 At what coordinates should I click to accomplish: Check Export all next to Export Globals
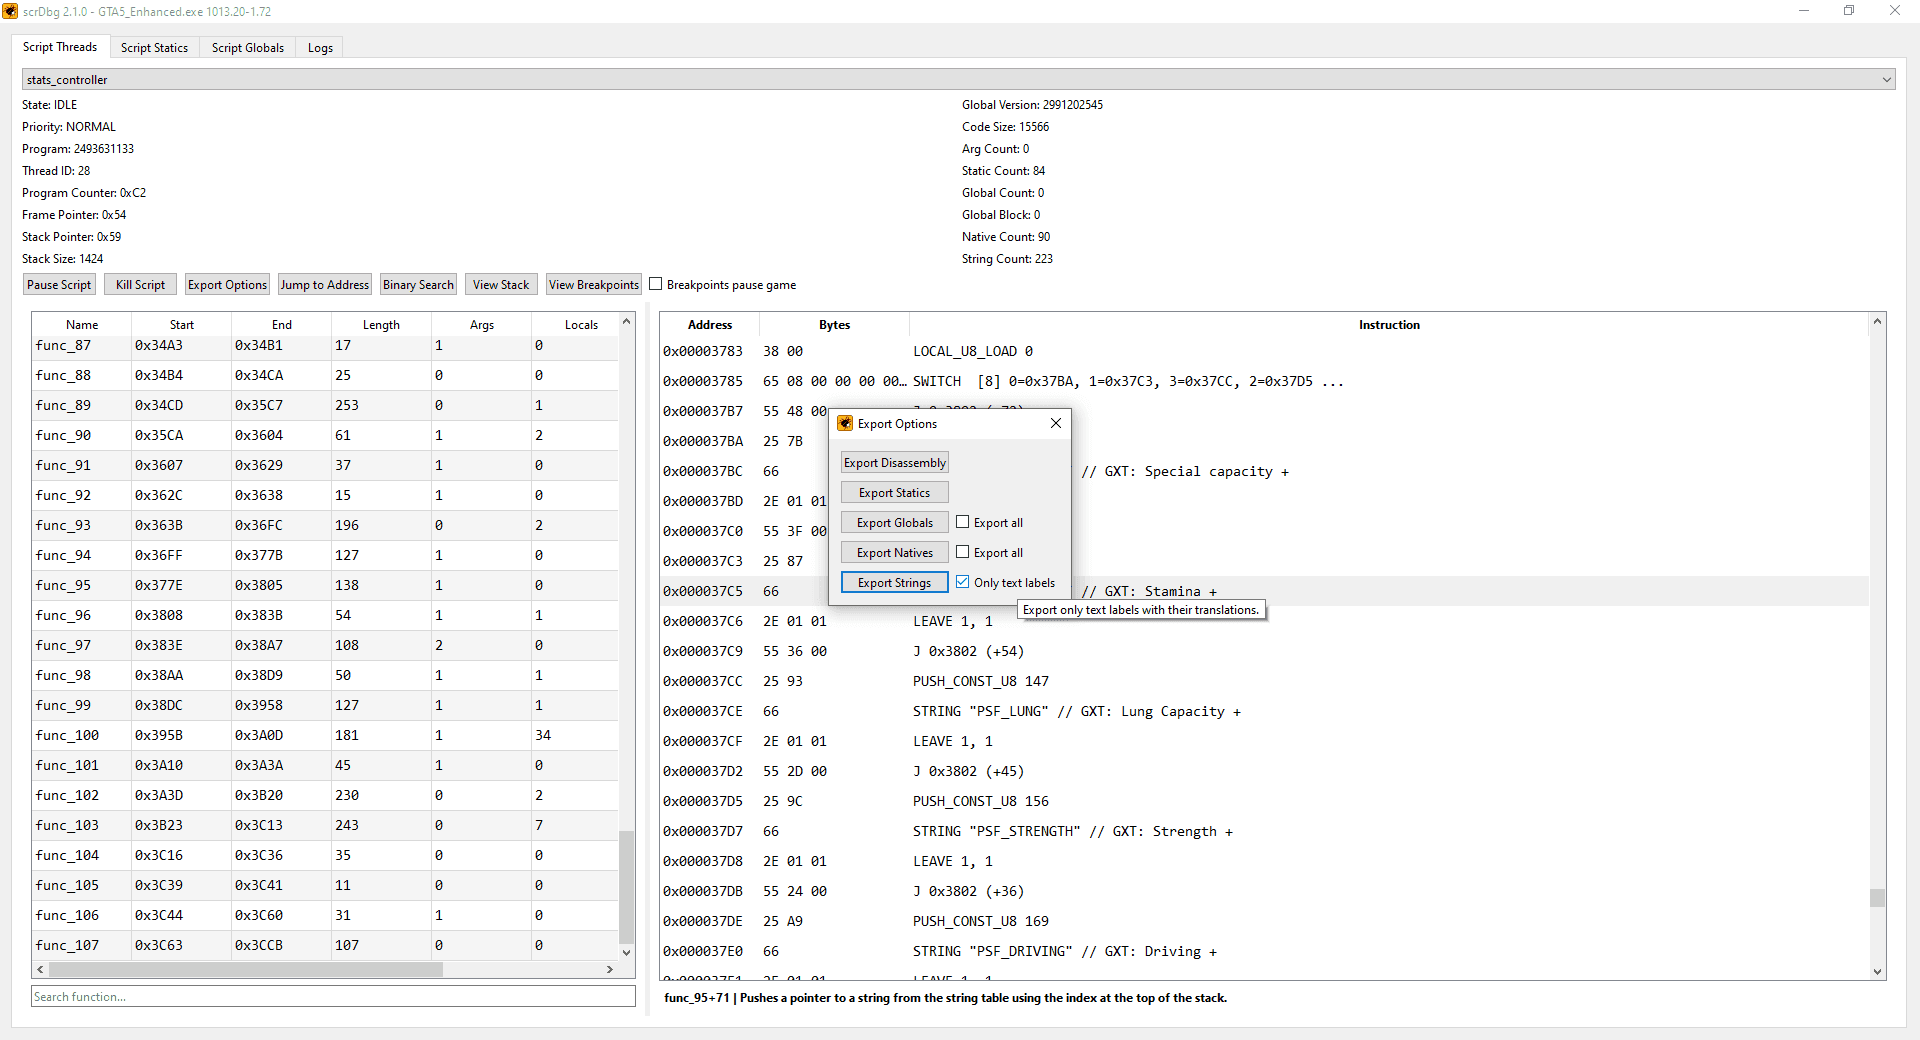click(x=962, y=521)
